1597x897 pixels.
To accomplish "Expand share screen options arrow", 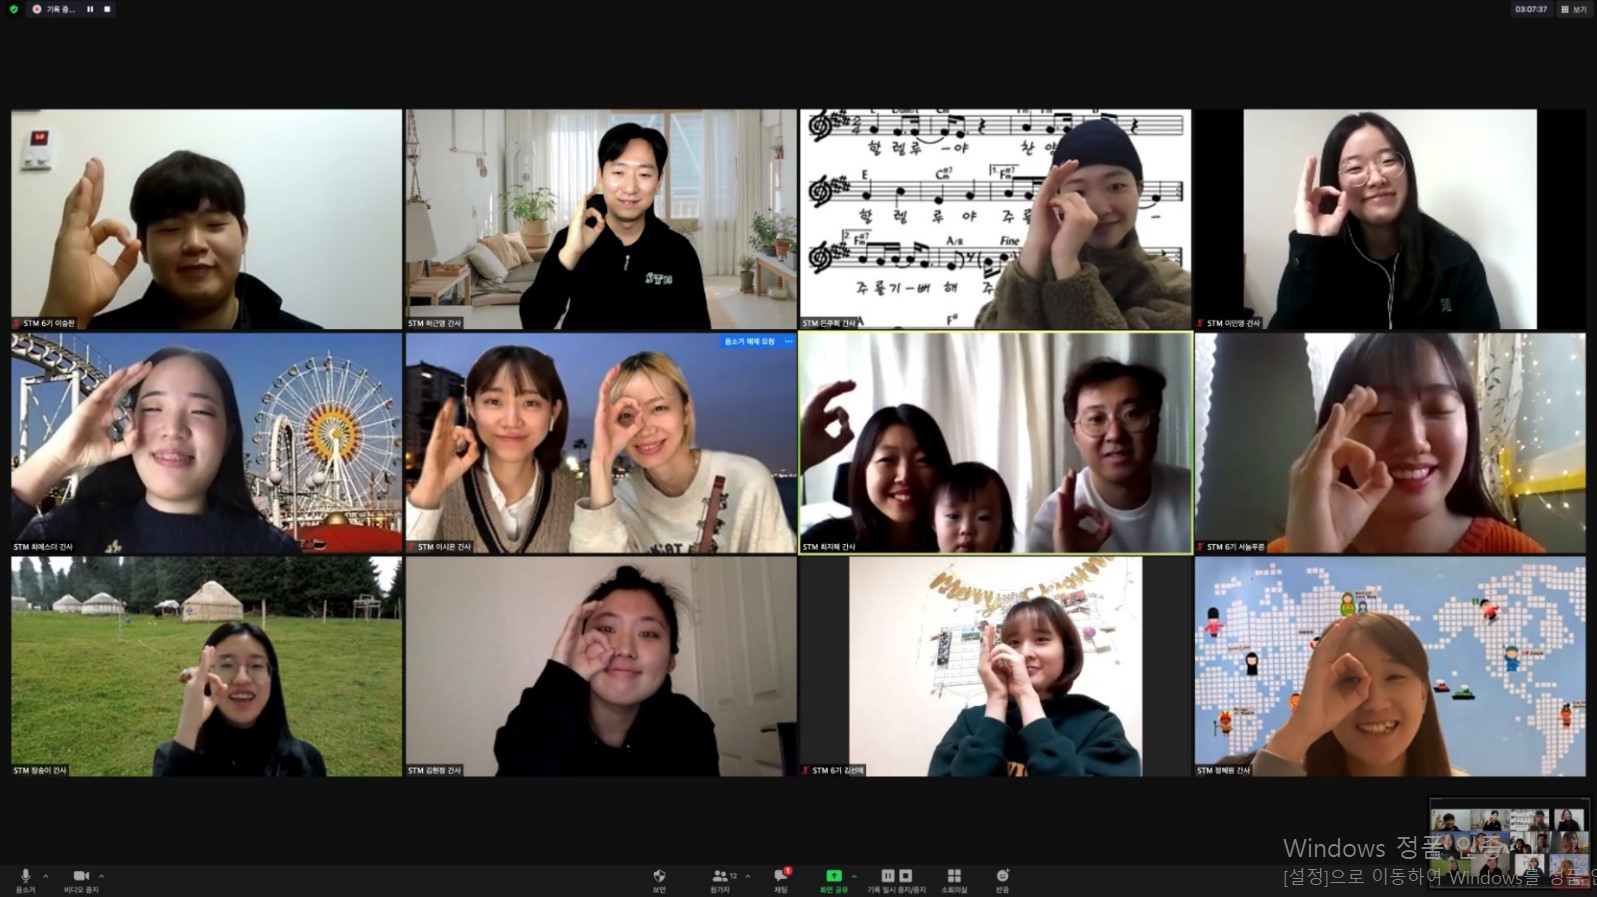I will 854,876.
